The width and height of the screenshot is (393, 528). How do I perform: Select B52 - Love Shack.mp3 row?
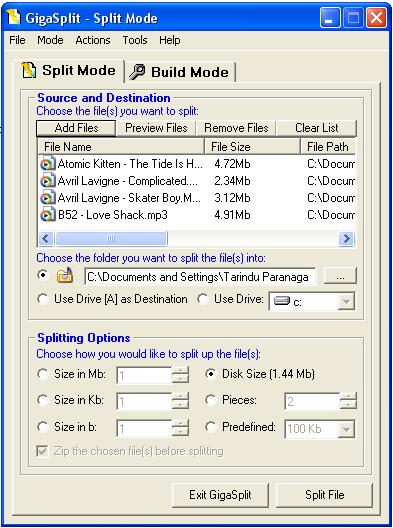tap(197, 215)
